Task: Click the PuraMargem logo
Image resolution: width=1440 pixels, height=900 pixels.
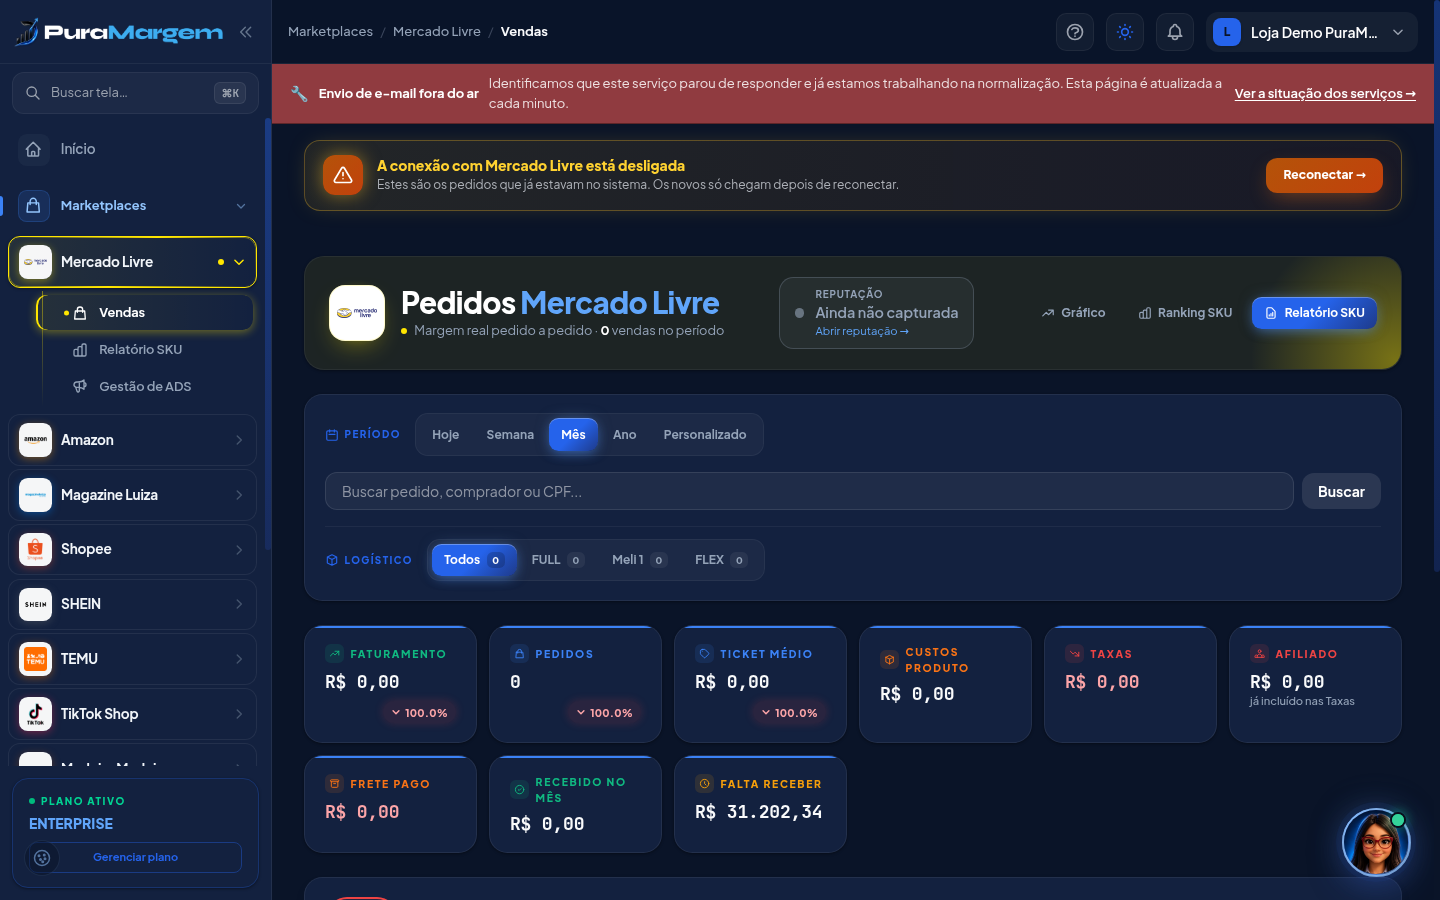Action: [x=119, y=32]
